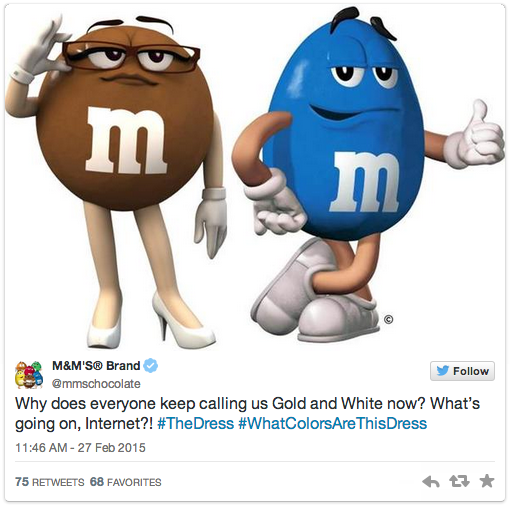Viewport: 511px width, 507px height.
Task: Open the #WhatColorsAreThisDress hashtag link
Action: (333, 423)
